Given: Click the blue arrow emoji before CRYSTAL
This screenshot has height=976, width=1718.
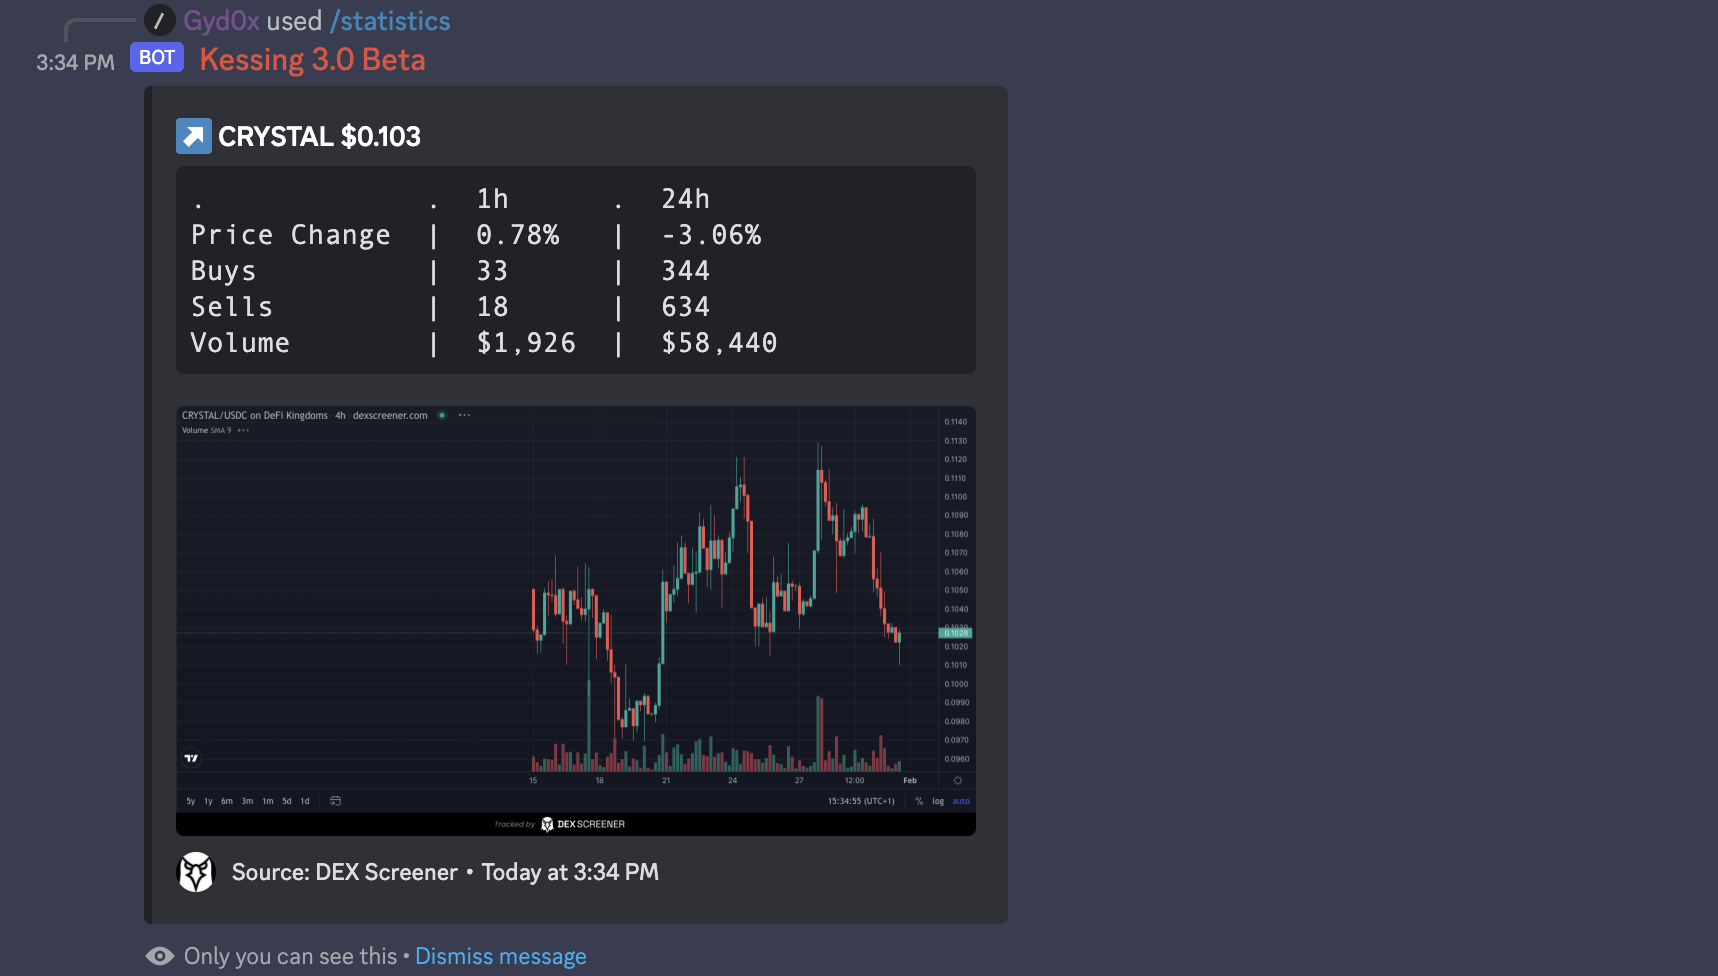Looking at the screenshot, I should (194, 136).
